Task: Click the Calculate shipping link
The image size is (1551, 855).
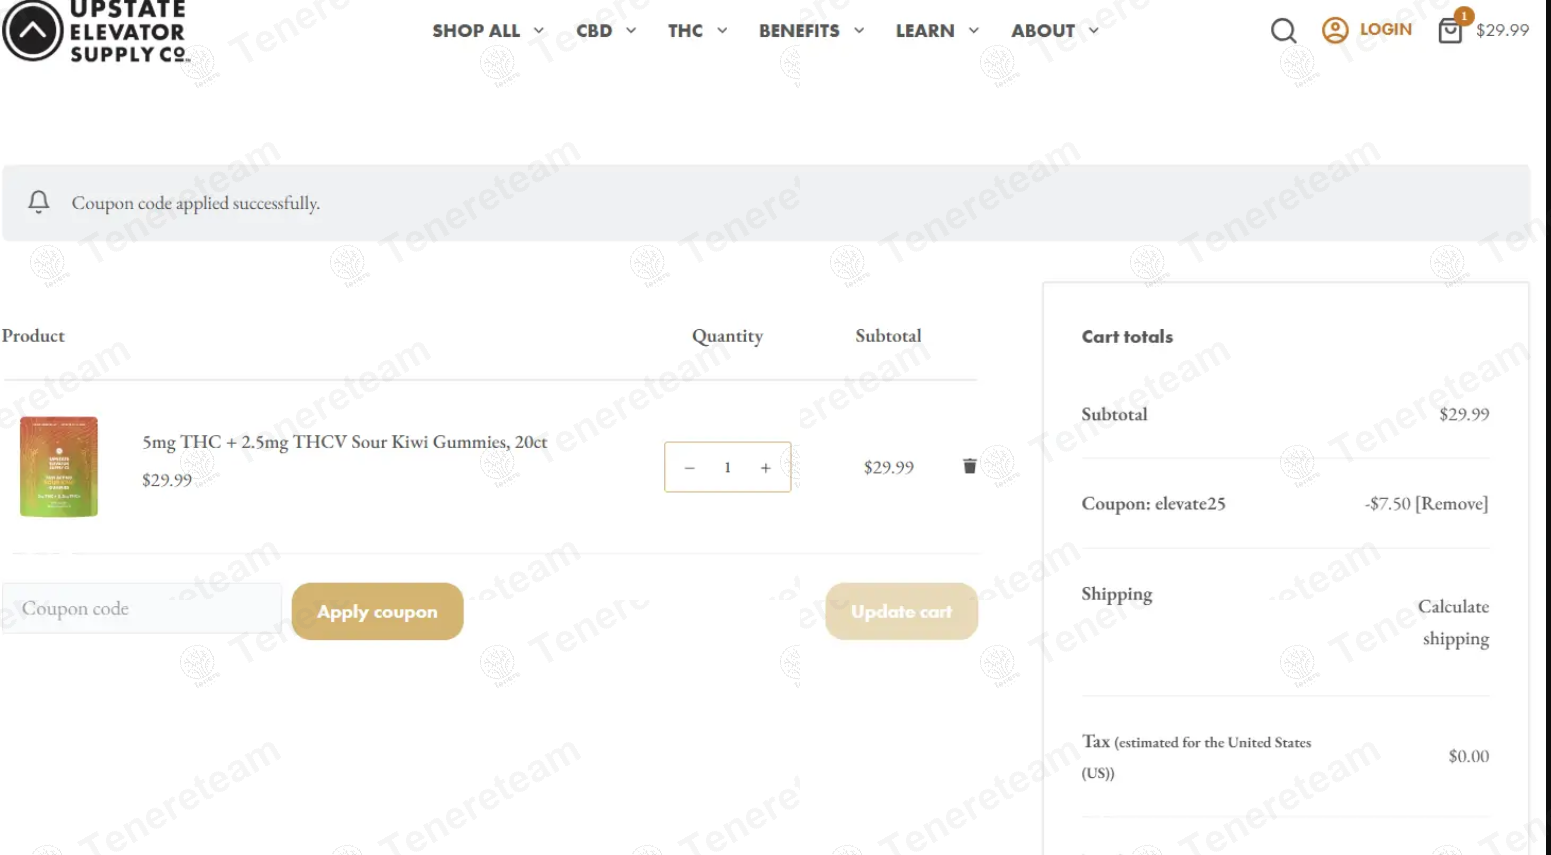Action: pos(1453,622)
